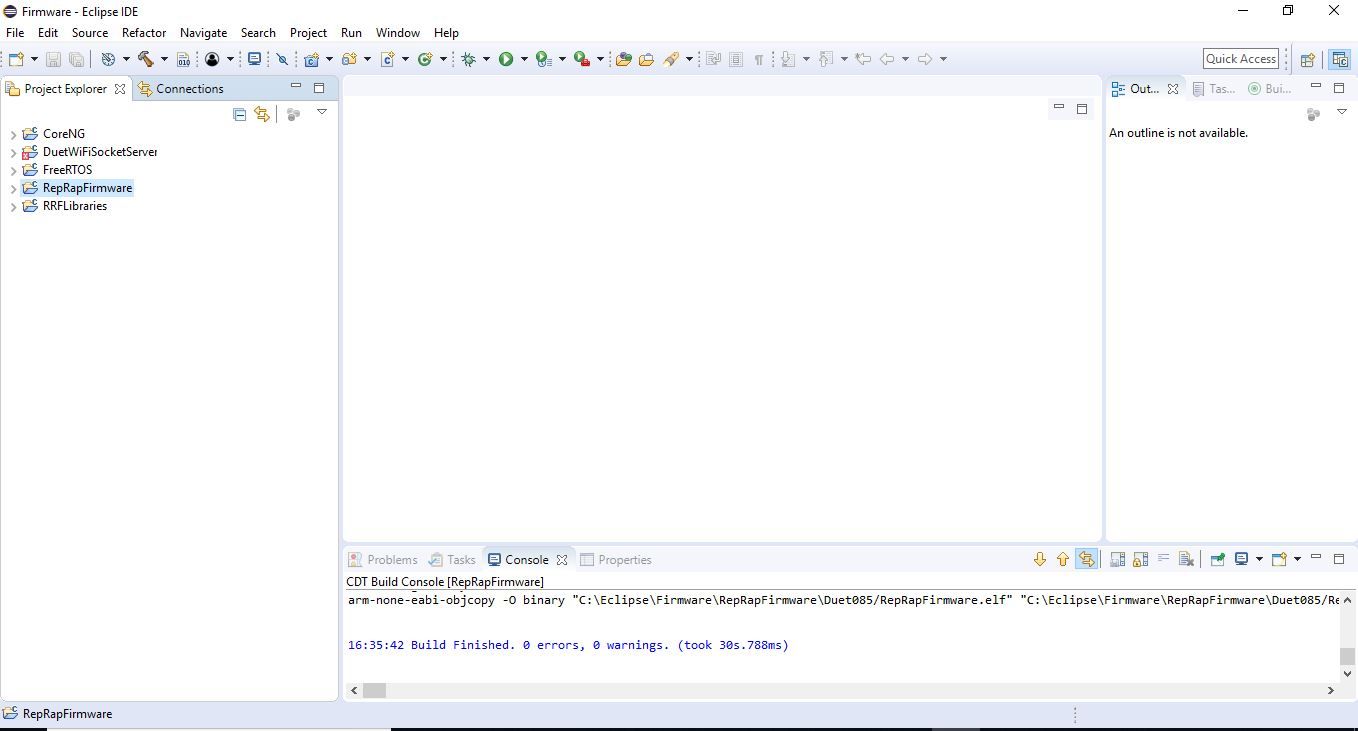The width and height of the screenshot is (1358, 731).
Task: Select the C/C++ perspective icon
Action: point(1340,59)
